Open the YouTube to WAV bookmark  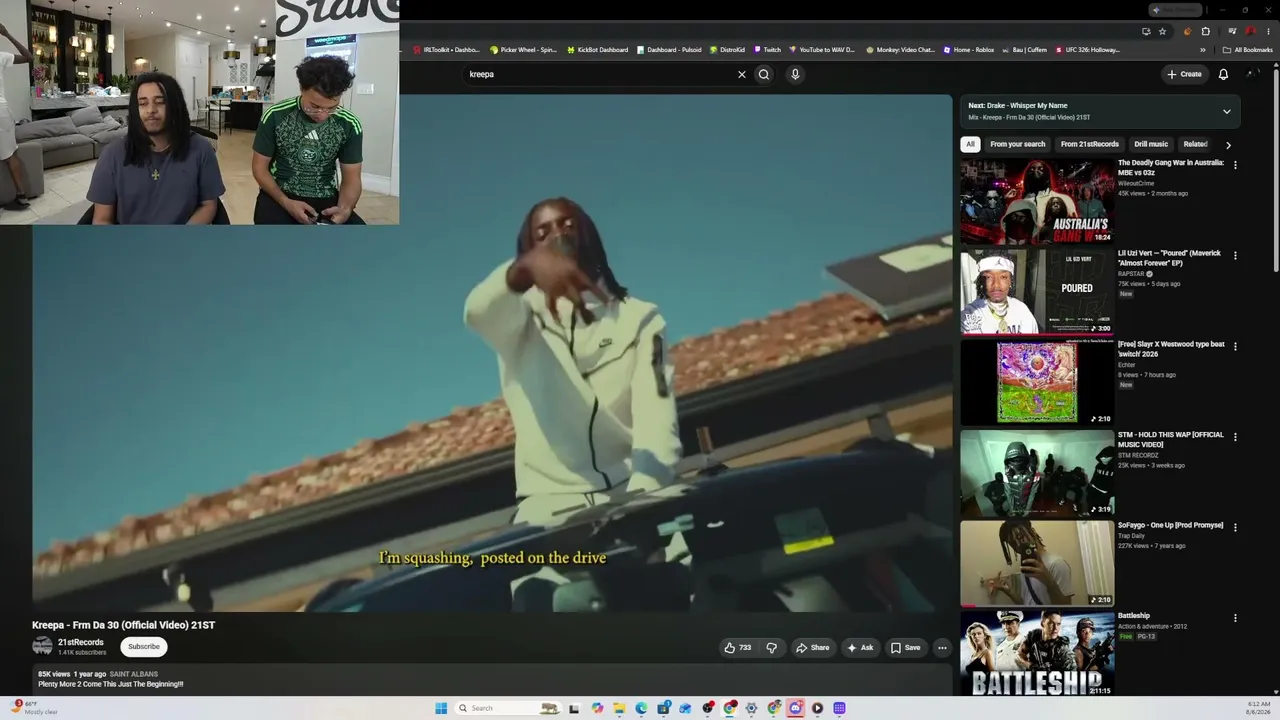pyautogui.click(x=822, y=50)
